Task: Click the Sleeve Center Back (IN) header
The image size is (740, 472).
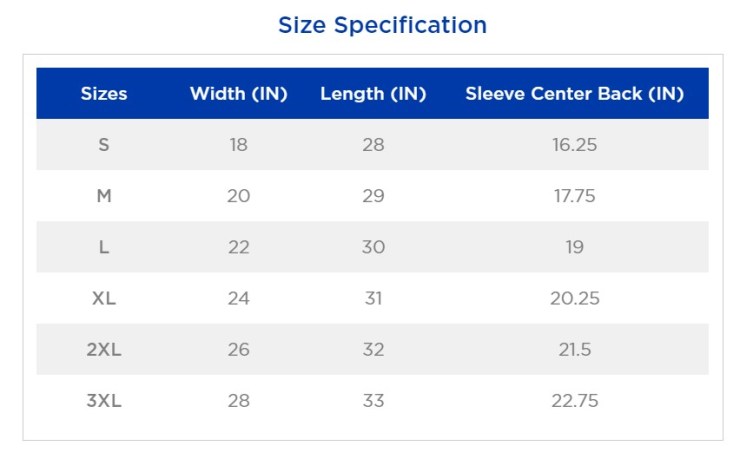Action: coord(574,94)
